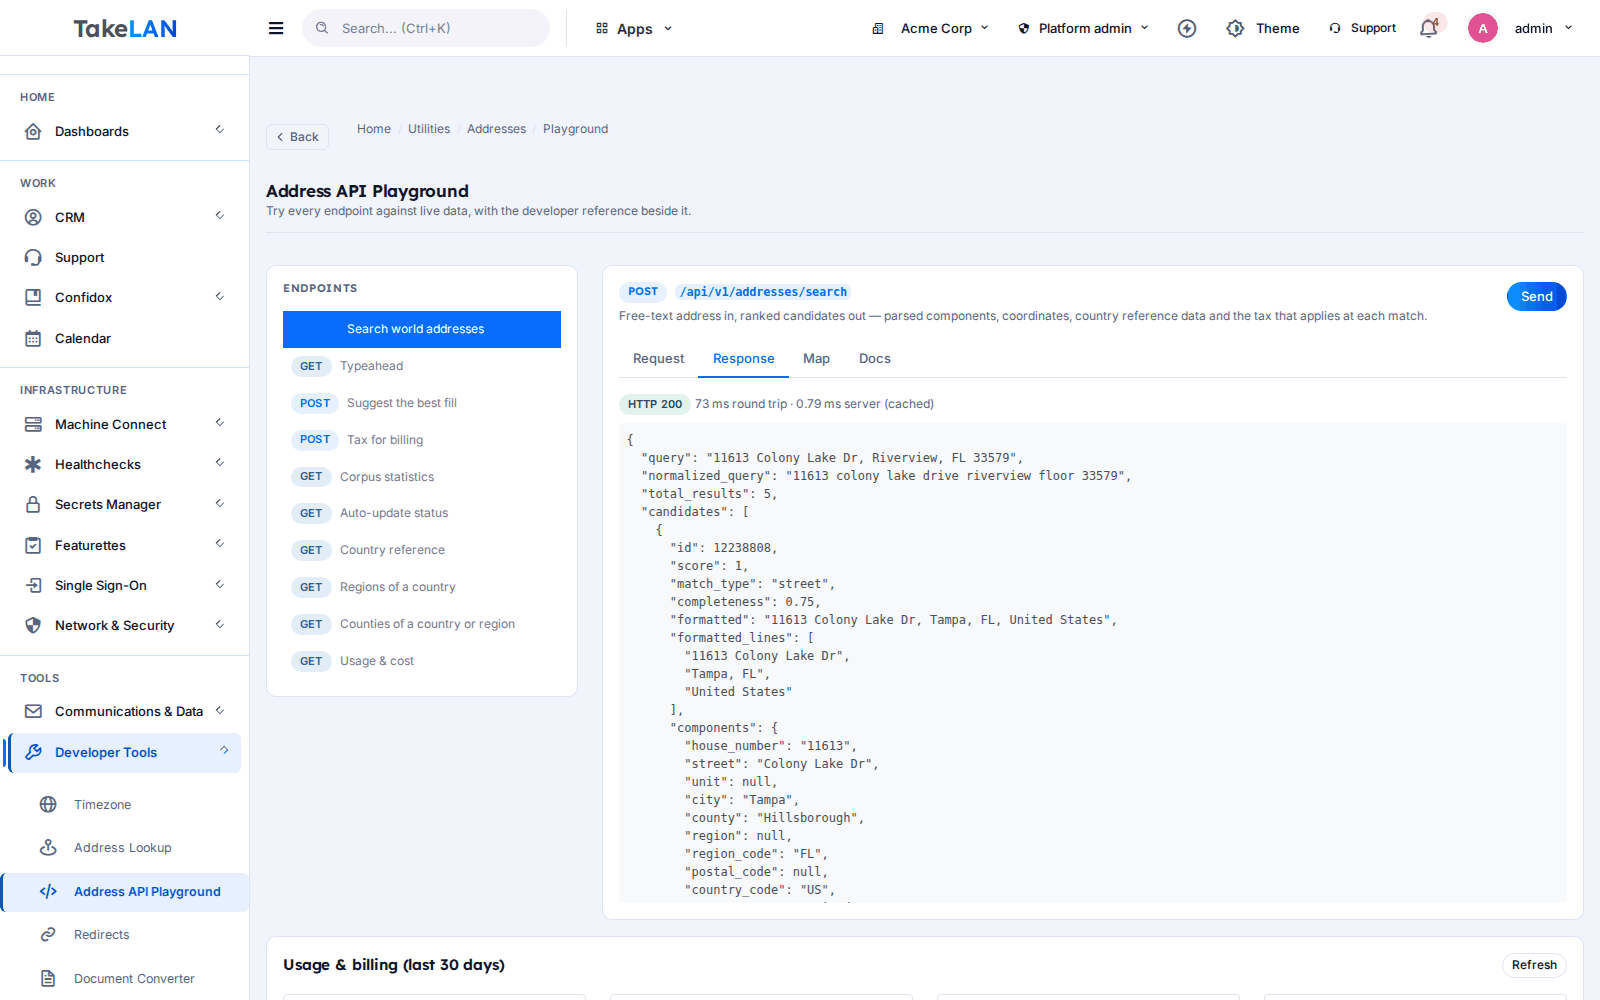
Task: Switch to the Request tab
Action: click(658, 359)
